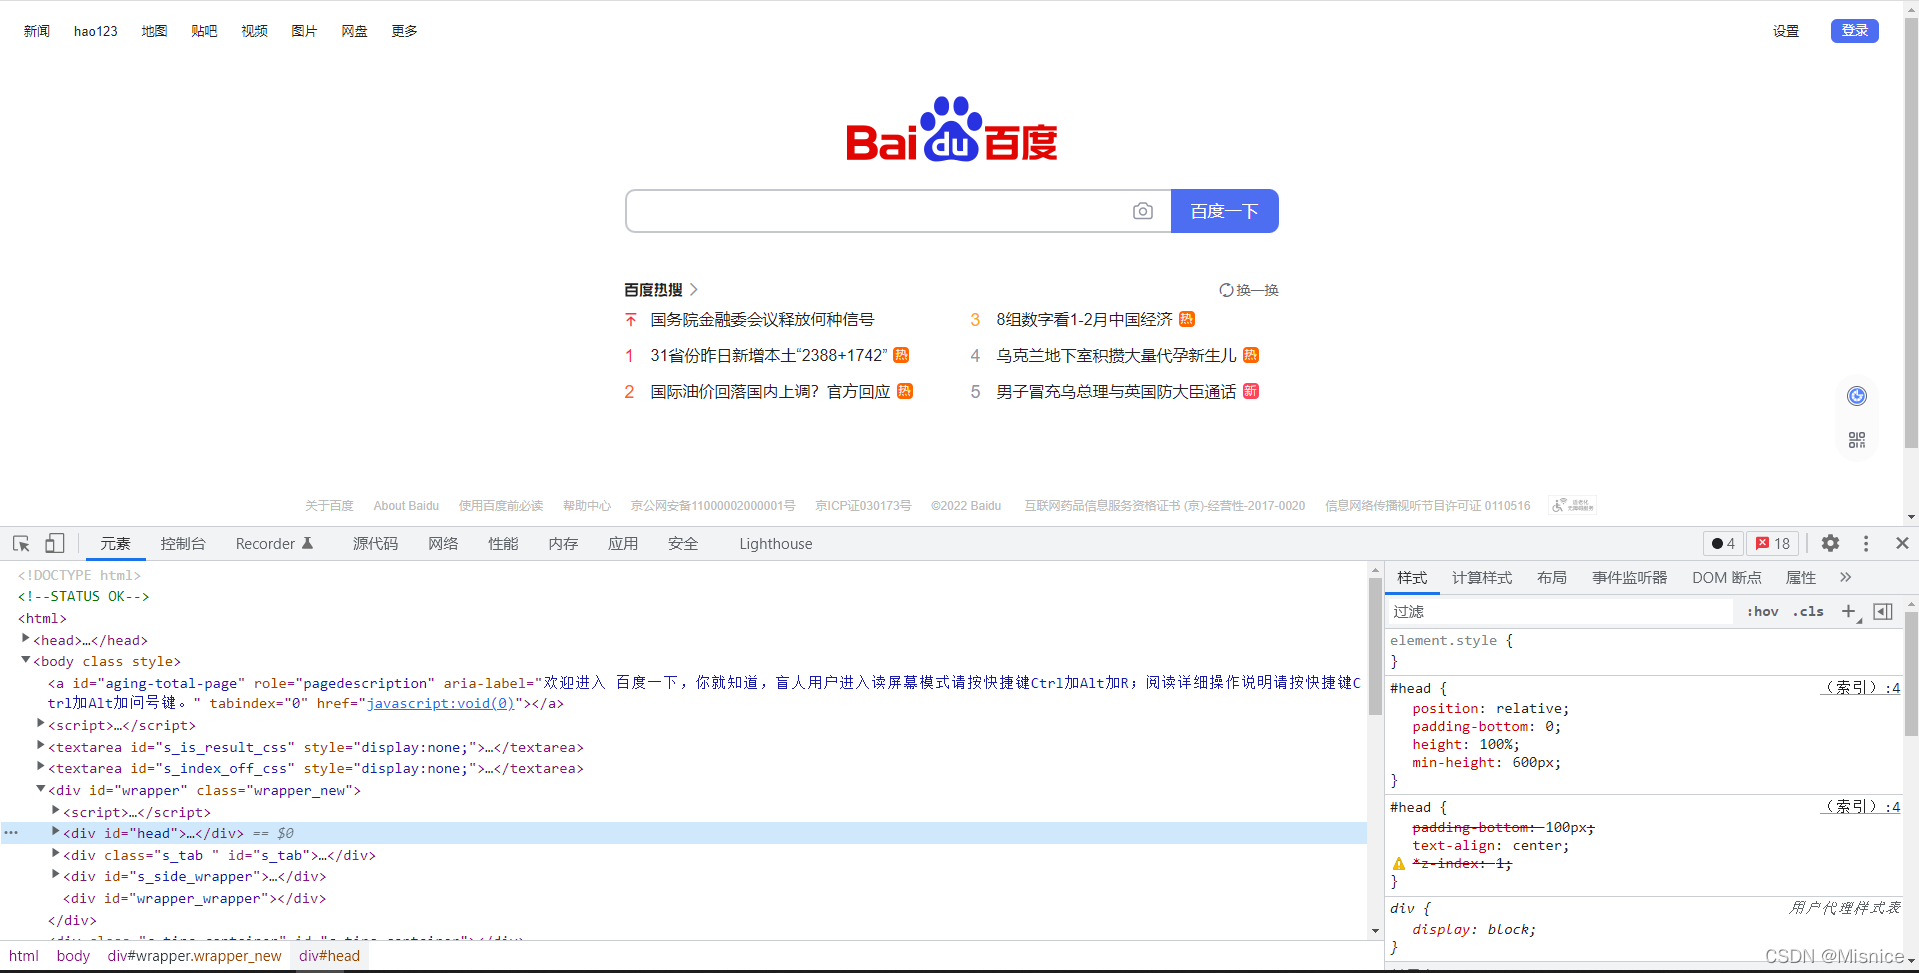Click the 登录 login button
1919x973 pixels.
[x=1855, y=31]
